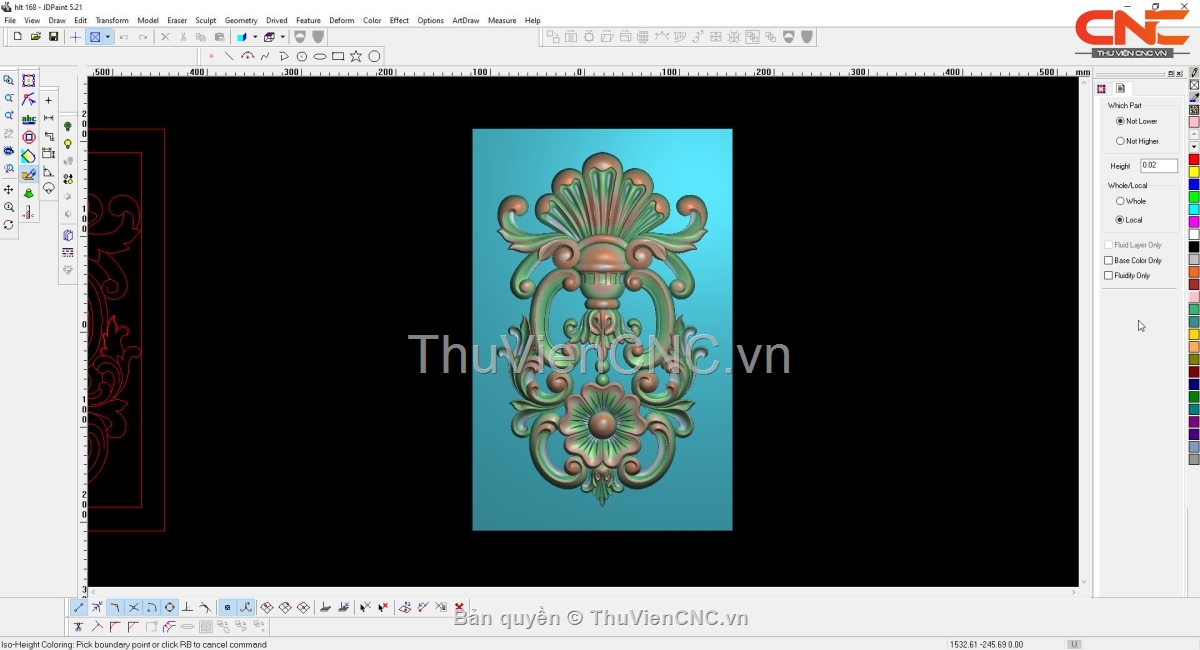Select the arc drawing tool

(247, 57)
